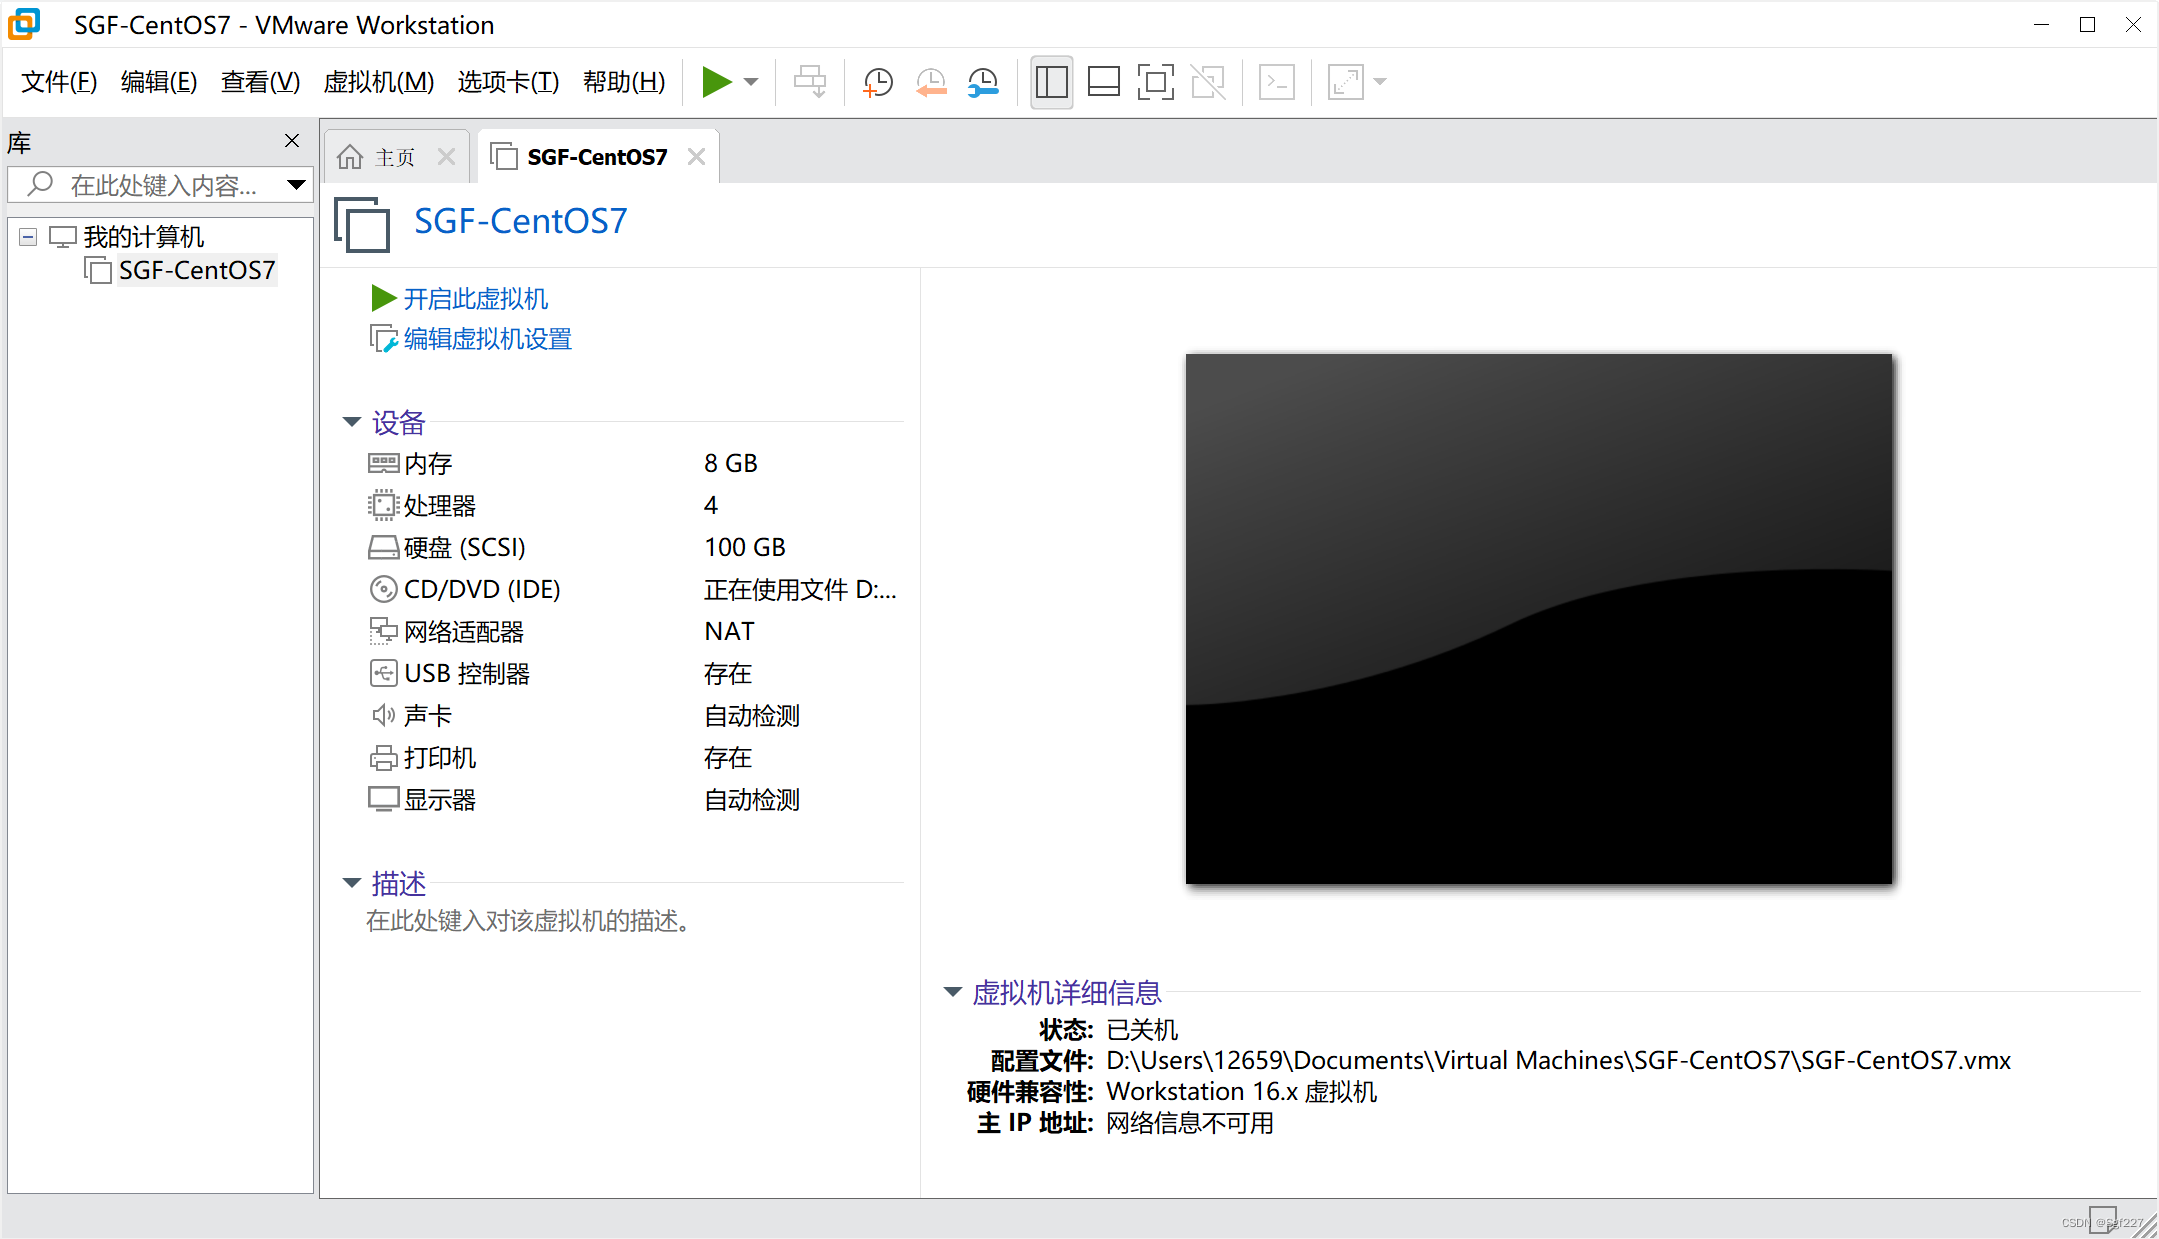Click the USB icon beside USB 控制器
The width and height of the screenshot is (2159, 1239).
(x=383, y=673)
